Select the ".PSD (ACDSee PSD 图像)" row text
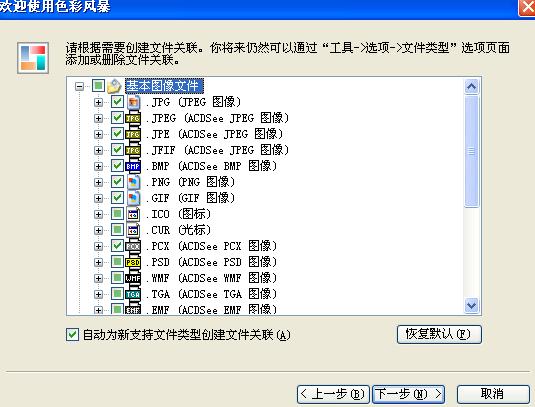Screen dimensions: 535x407 click(x=212, y=262)
